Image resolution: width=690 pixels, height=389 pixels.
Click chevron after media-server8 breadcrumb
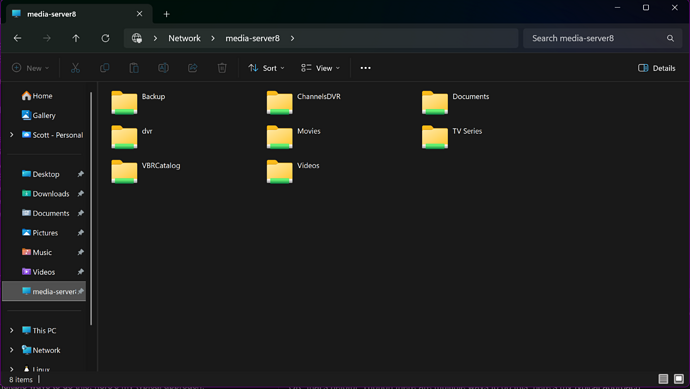(292, 38)
